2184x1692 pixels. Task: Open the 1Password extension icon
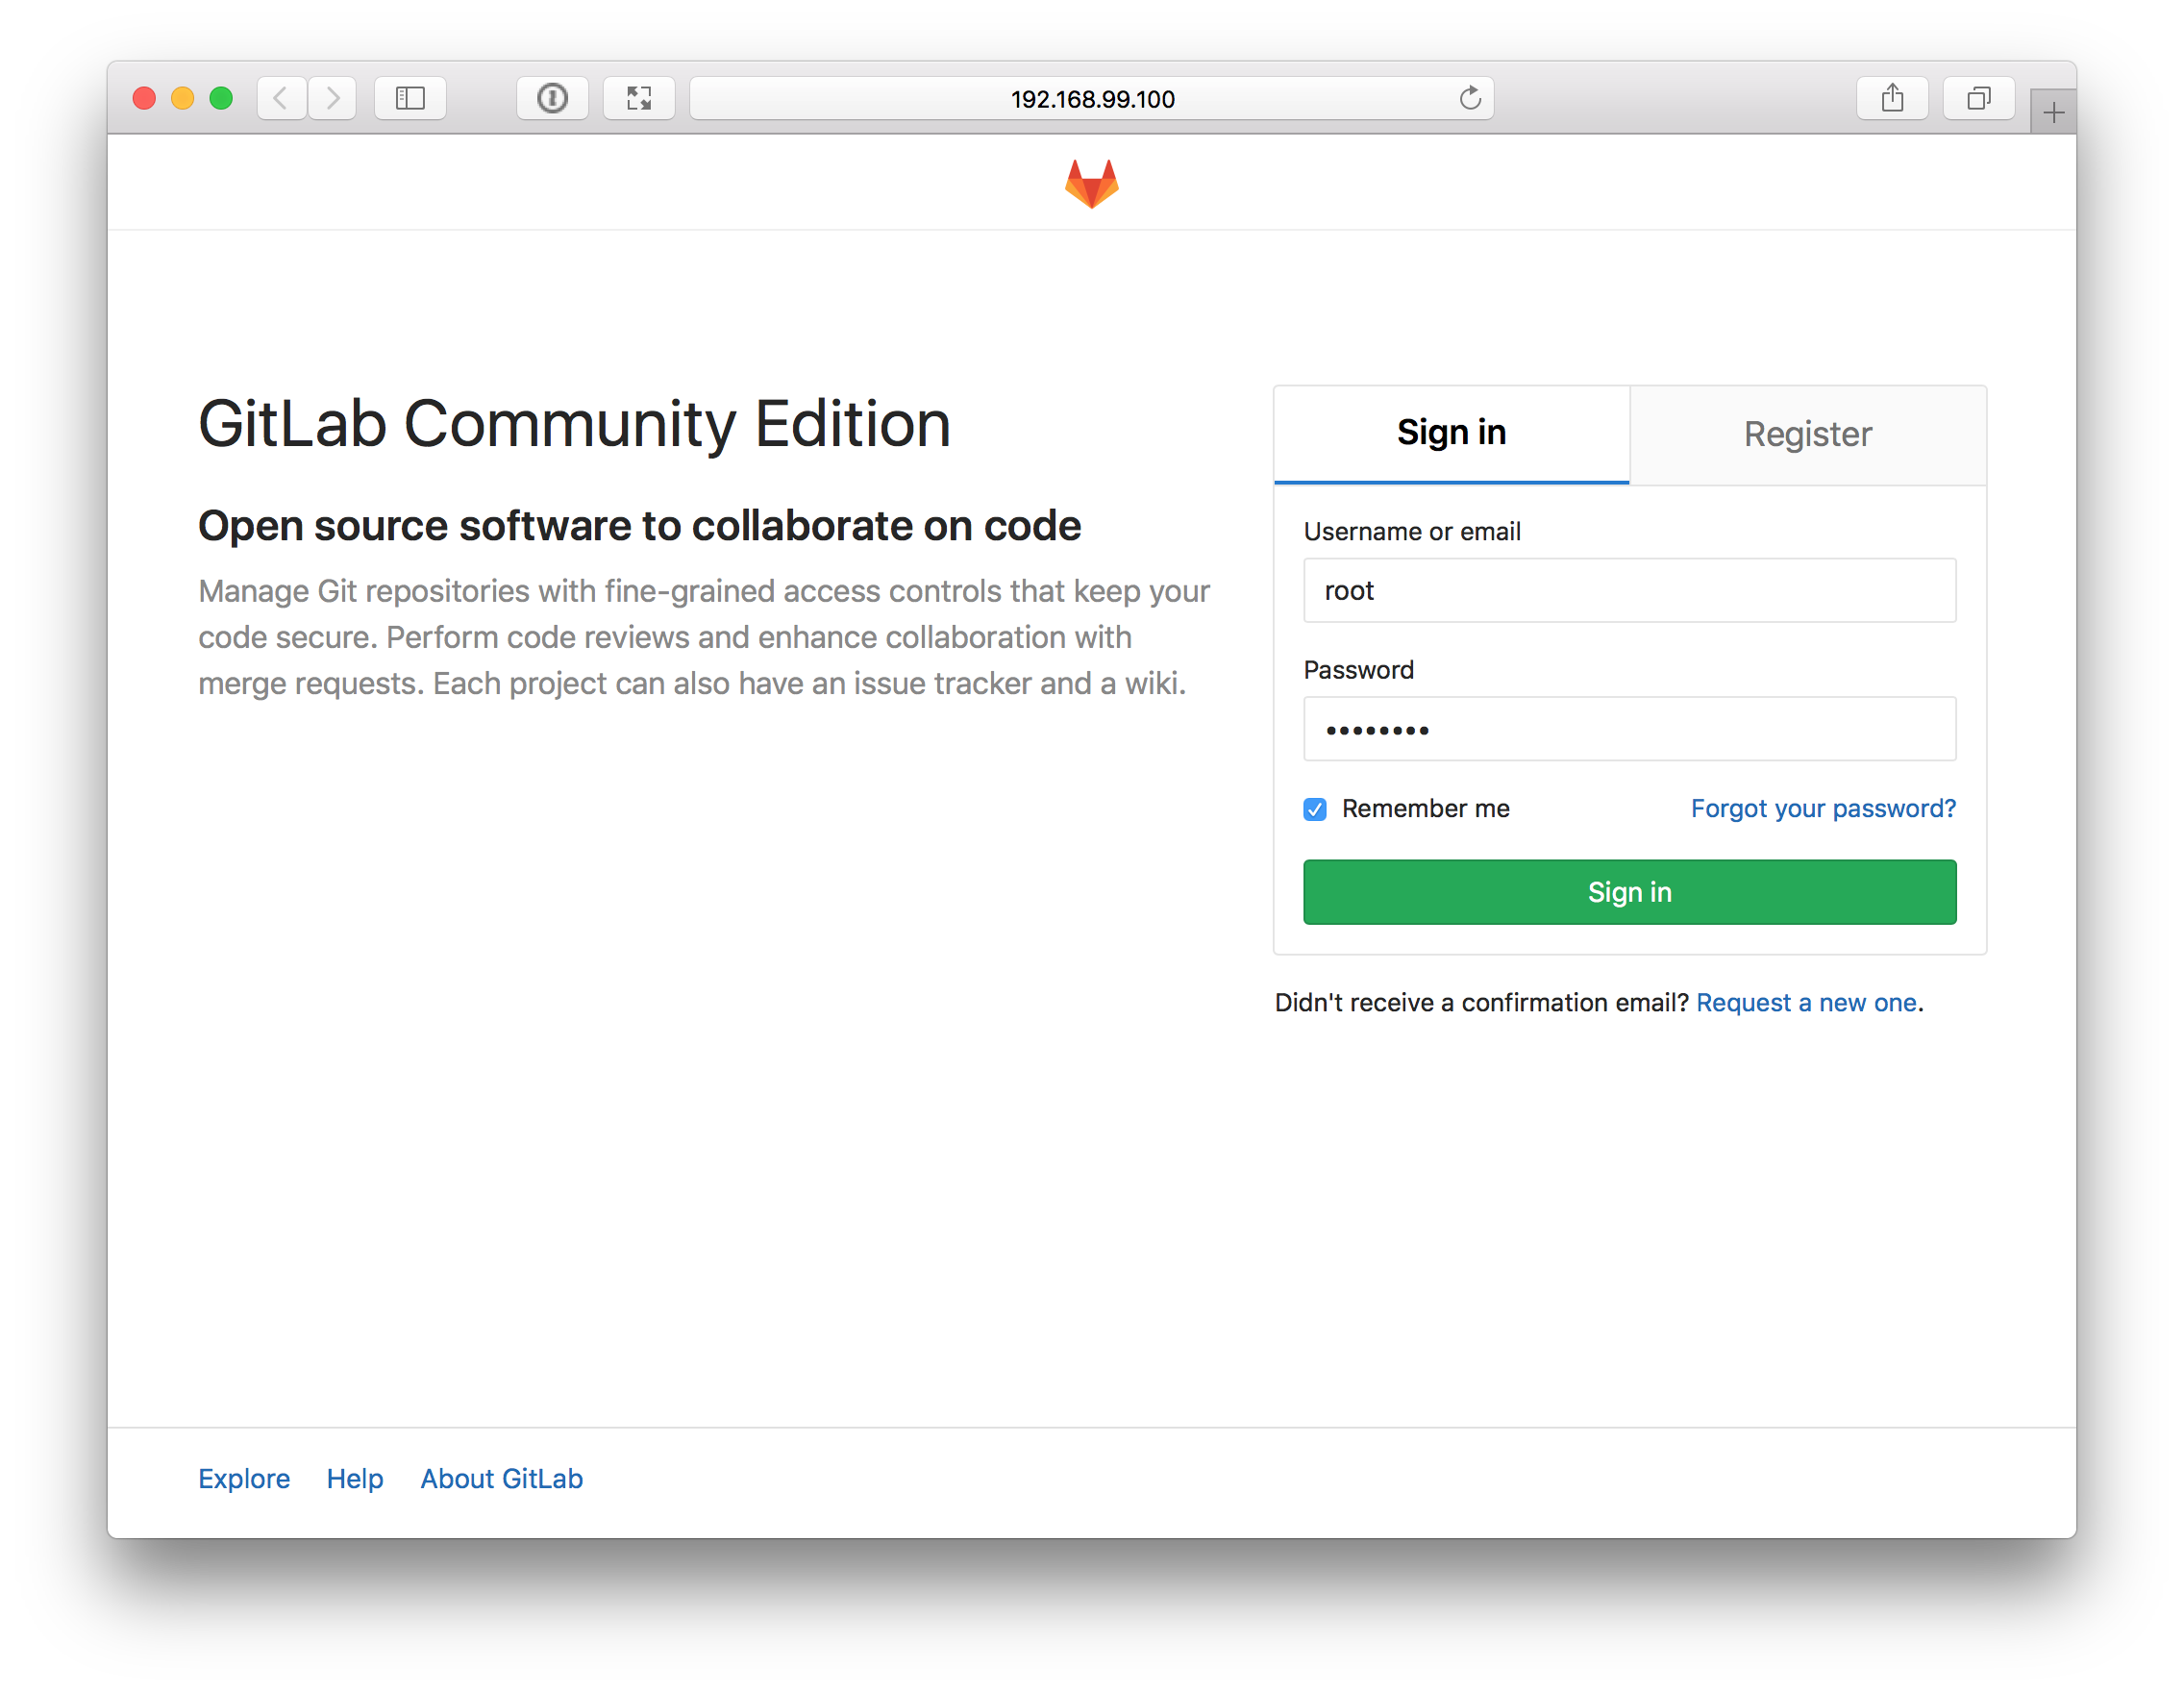pos(552,98)
